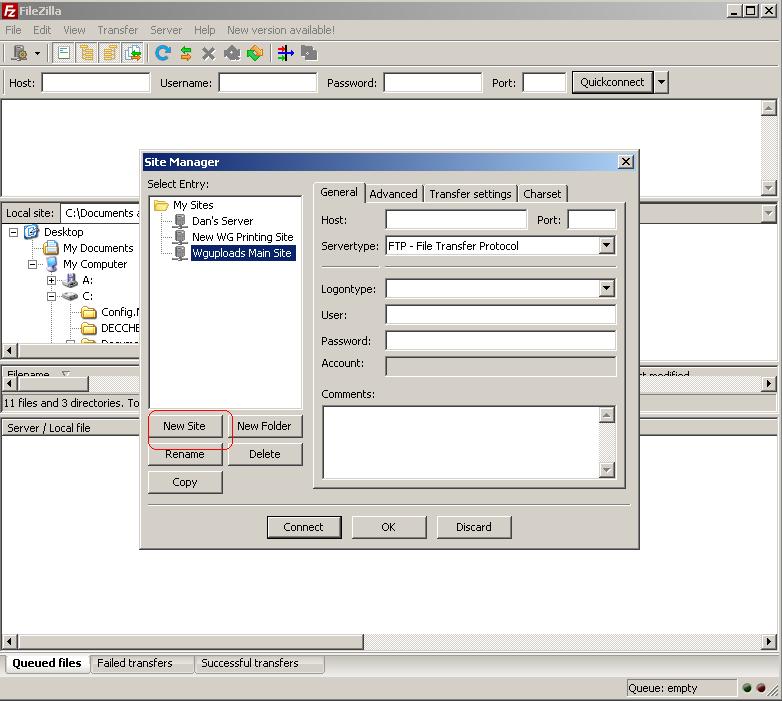Viewport: 782px width, 701px height.
Task: Click the blue Refresh file lists icon
Action: click(163, 53)
